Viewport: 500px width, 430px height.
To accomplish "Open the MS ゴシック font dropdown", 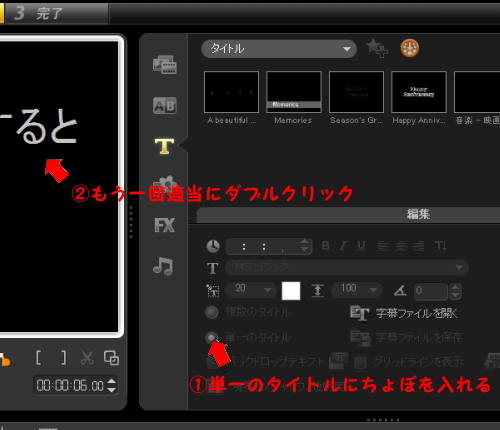I will tap(347, 267).
